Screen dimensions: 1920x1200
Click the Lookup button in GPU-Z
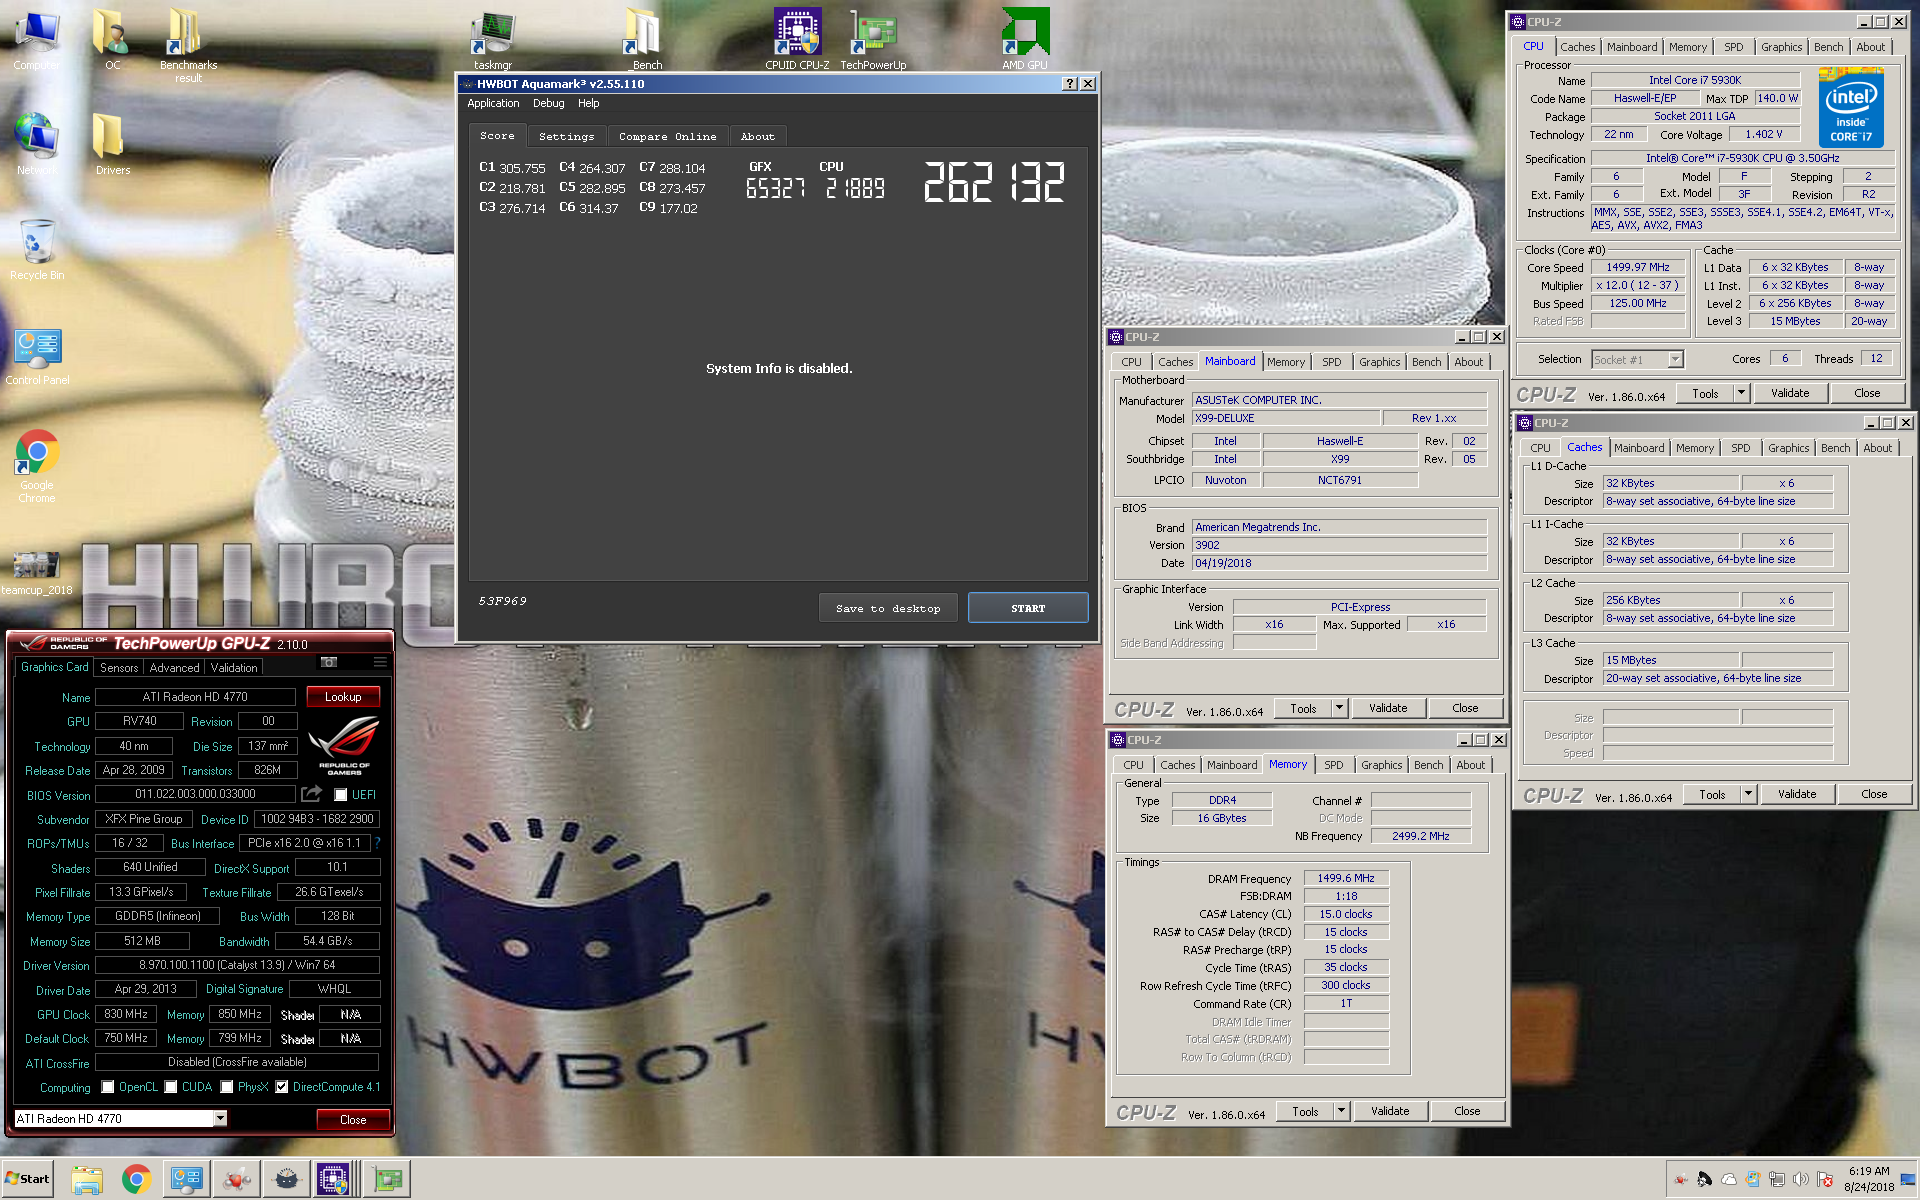click(x=342, y=697)
